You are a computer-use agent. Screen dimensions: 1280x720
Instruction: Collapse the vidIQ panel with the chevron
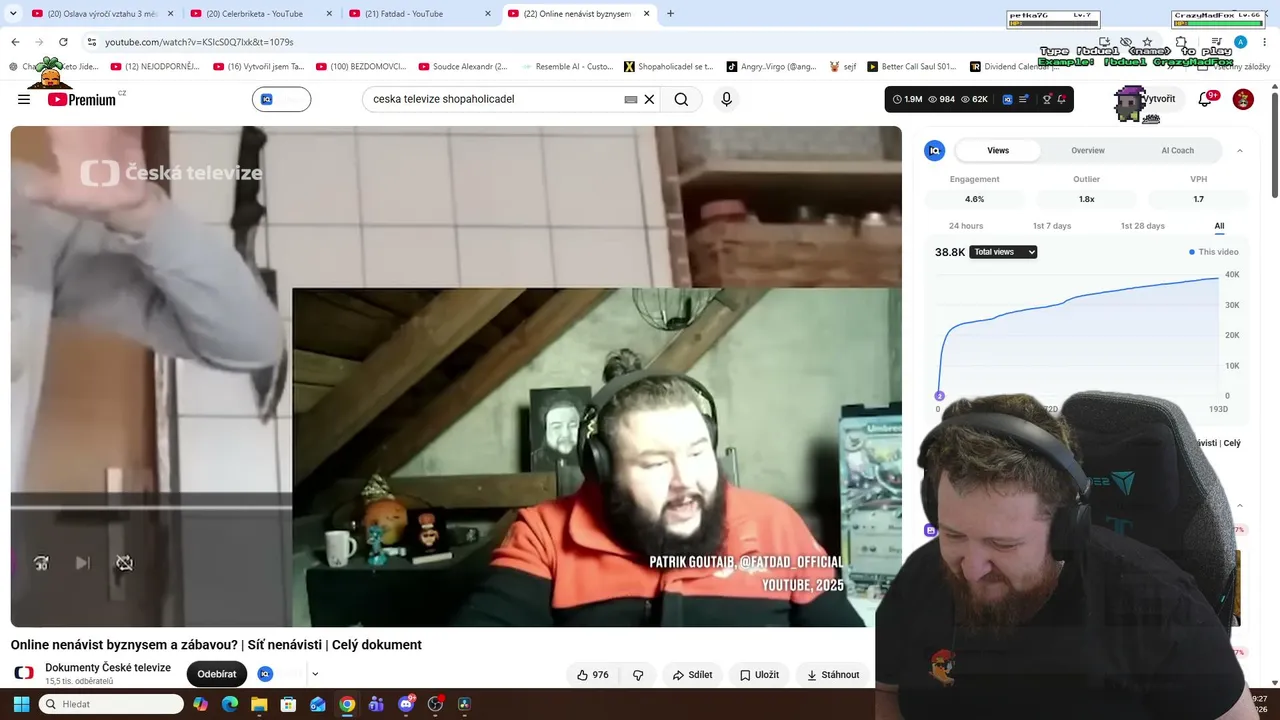pyautogui.click(x=1240, y=150)
